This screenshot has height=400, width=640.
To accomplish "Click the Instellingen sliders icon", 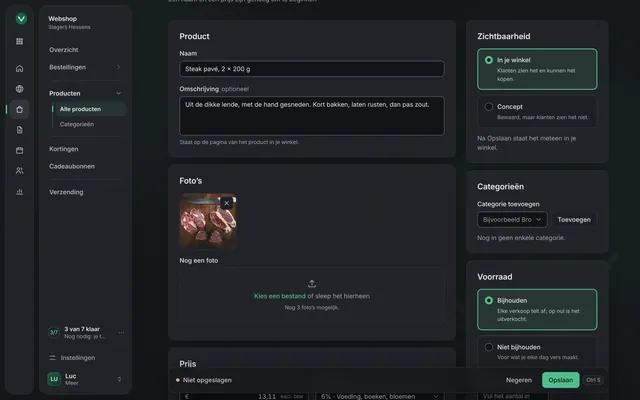I will point(52,358).
